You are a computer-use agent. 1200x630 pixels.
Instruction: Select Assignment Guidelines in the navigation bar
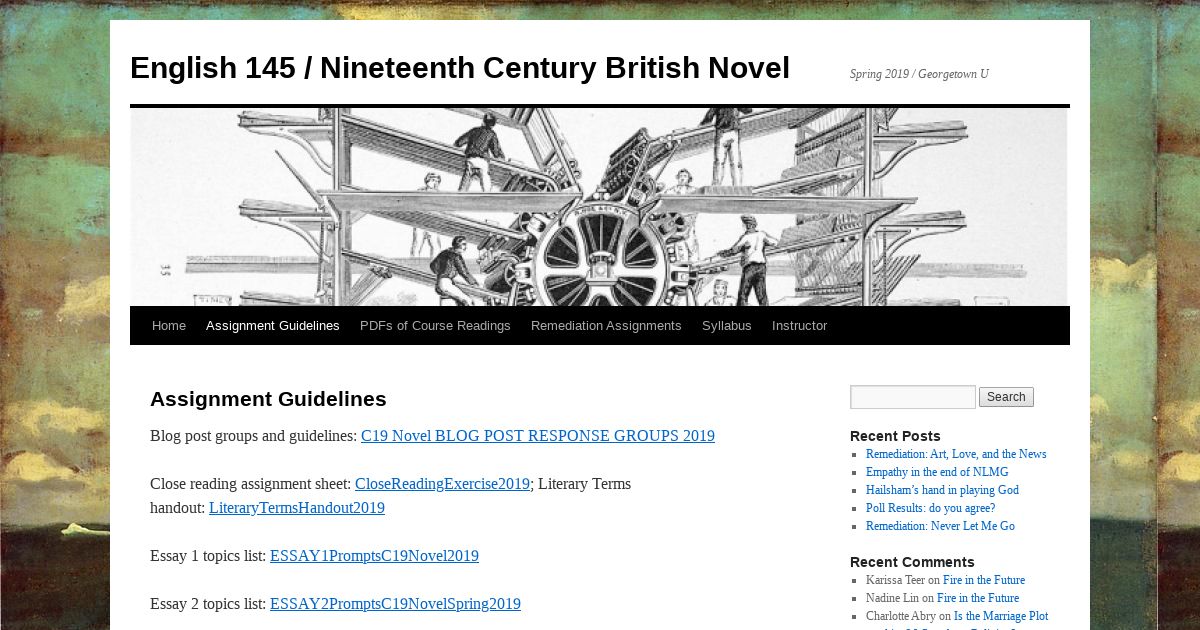click(x=273, y=326)
